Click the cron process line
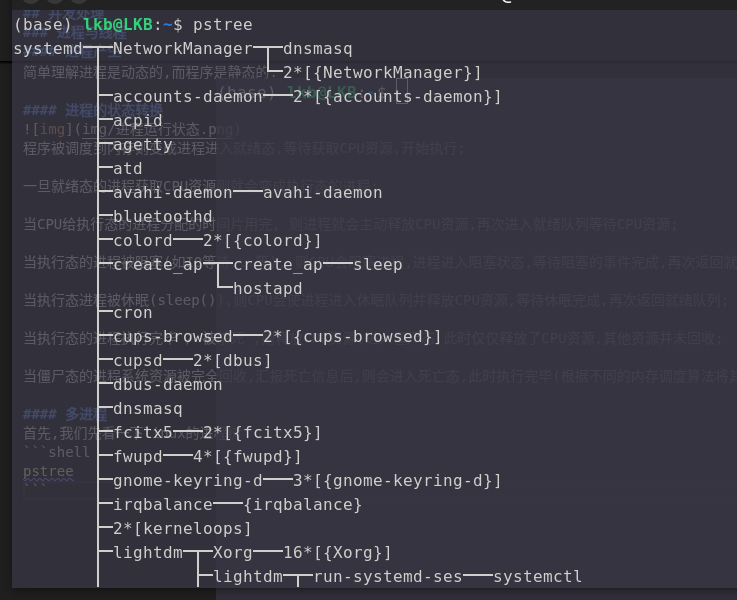This screenshot has height=600, width=737. pos(133,313)
